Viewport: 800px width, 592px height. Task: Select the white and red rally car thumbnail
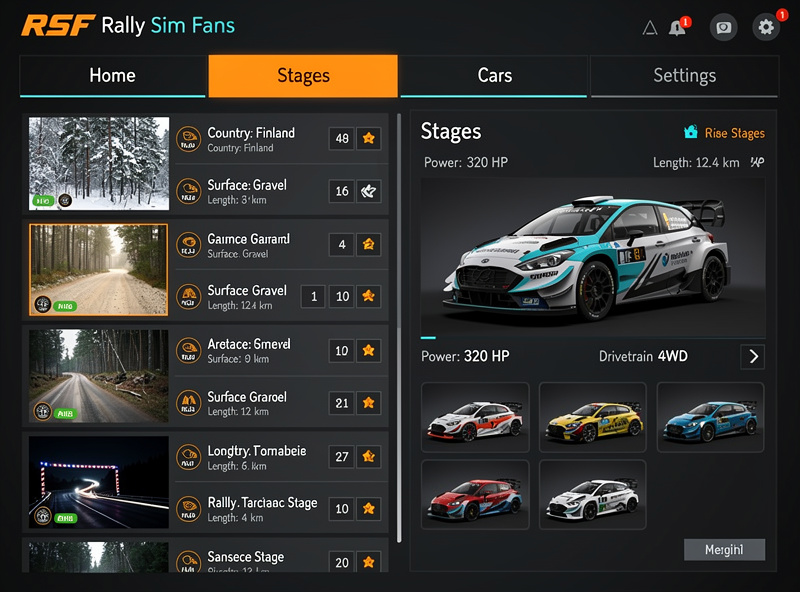tap(475, 417)
